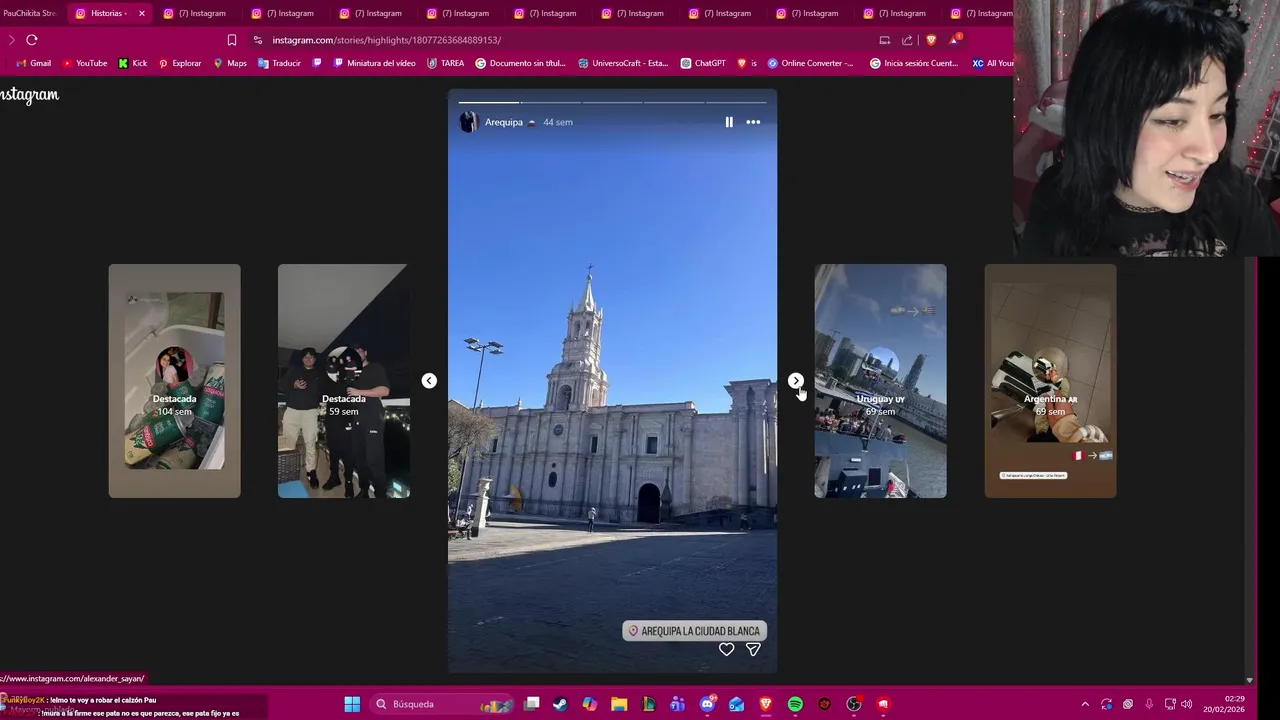This screenshot has height=720, width=1280.
Task: Share the story via paper-plane icon
Action: point(753,649)
